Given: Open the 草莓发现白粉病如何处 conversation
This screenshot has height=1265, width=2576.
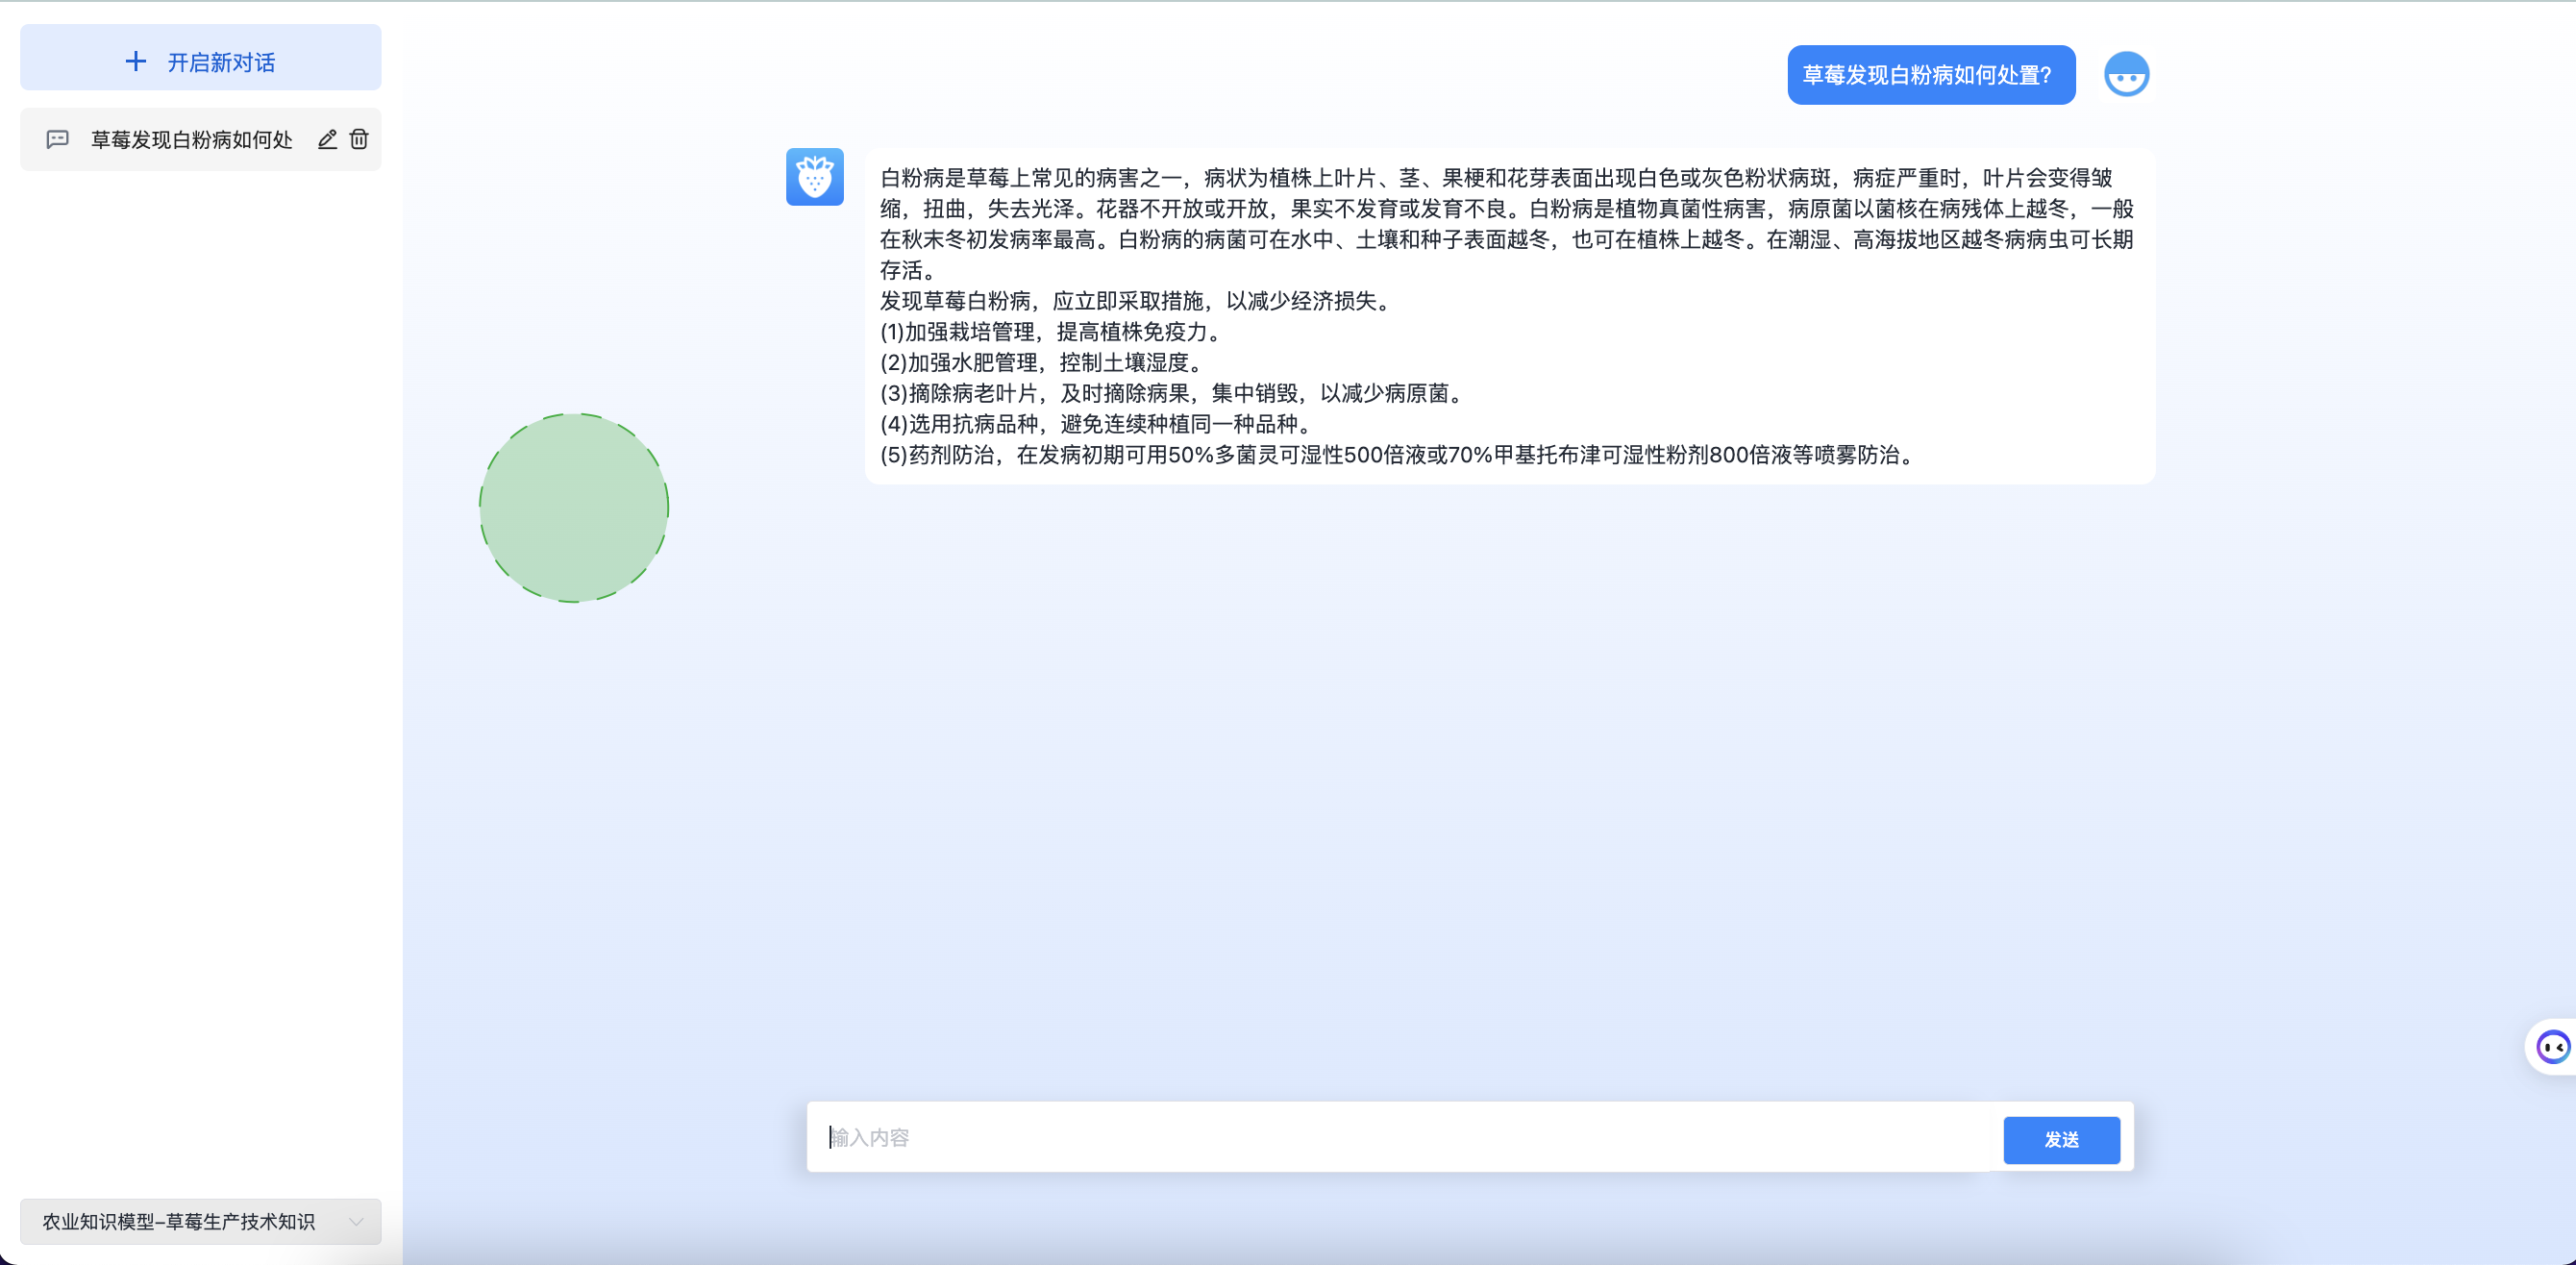Looking at the screenshot, I should click(x=191, y=140).
